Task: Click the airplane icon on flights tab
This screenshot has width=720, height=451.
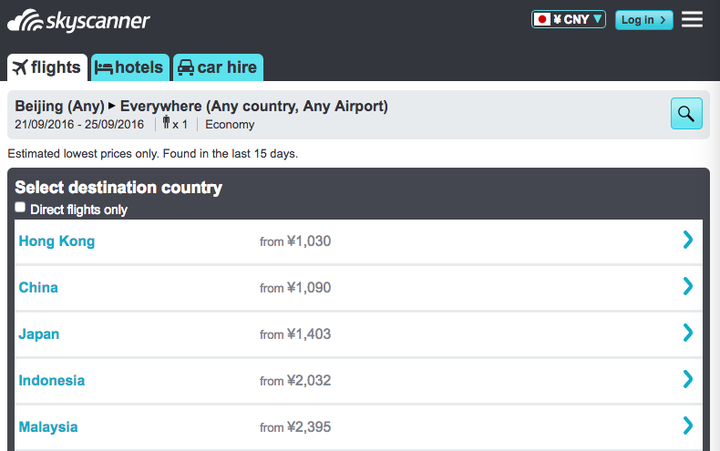Action: click(x=19, y=67)
